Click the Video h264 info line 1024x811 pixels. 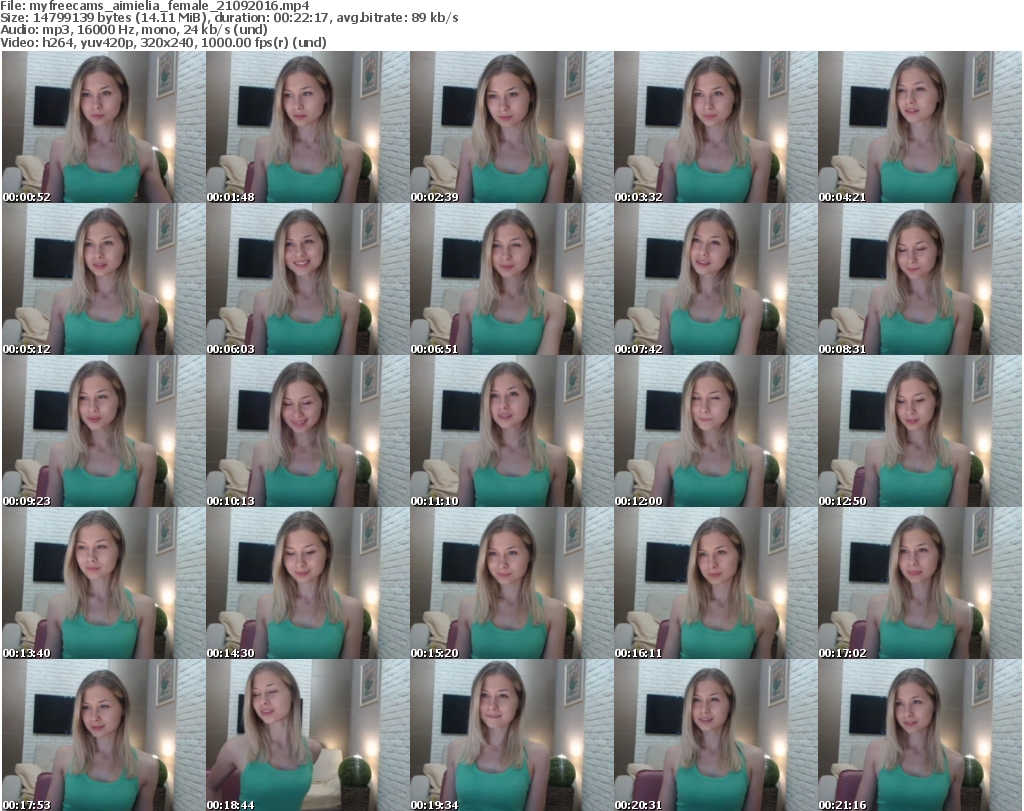tap(163, 42)
